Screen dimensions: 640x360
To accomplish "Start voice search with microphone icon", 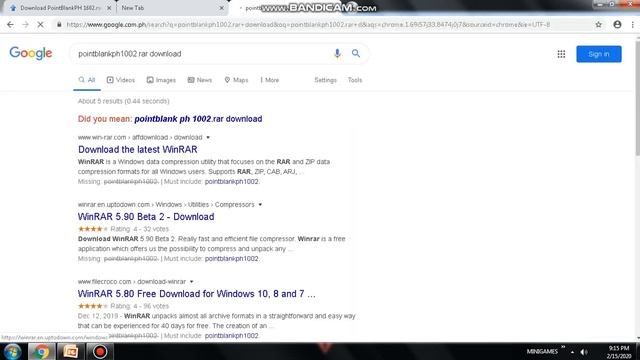I will 337,53.
